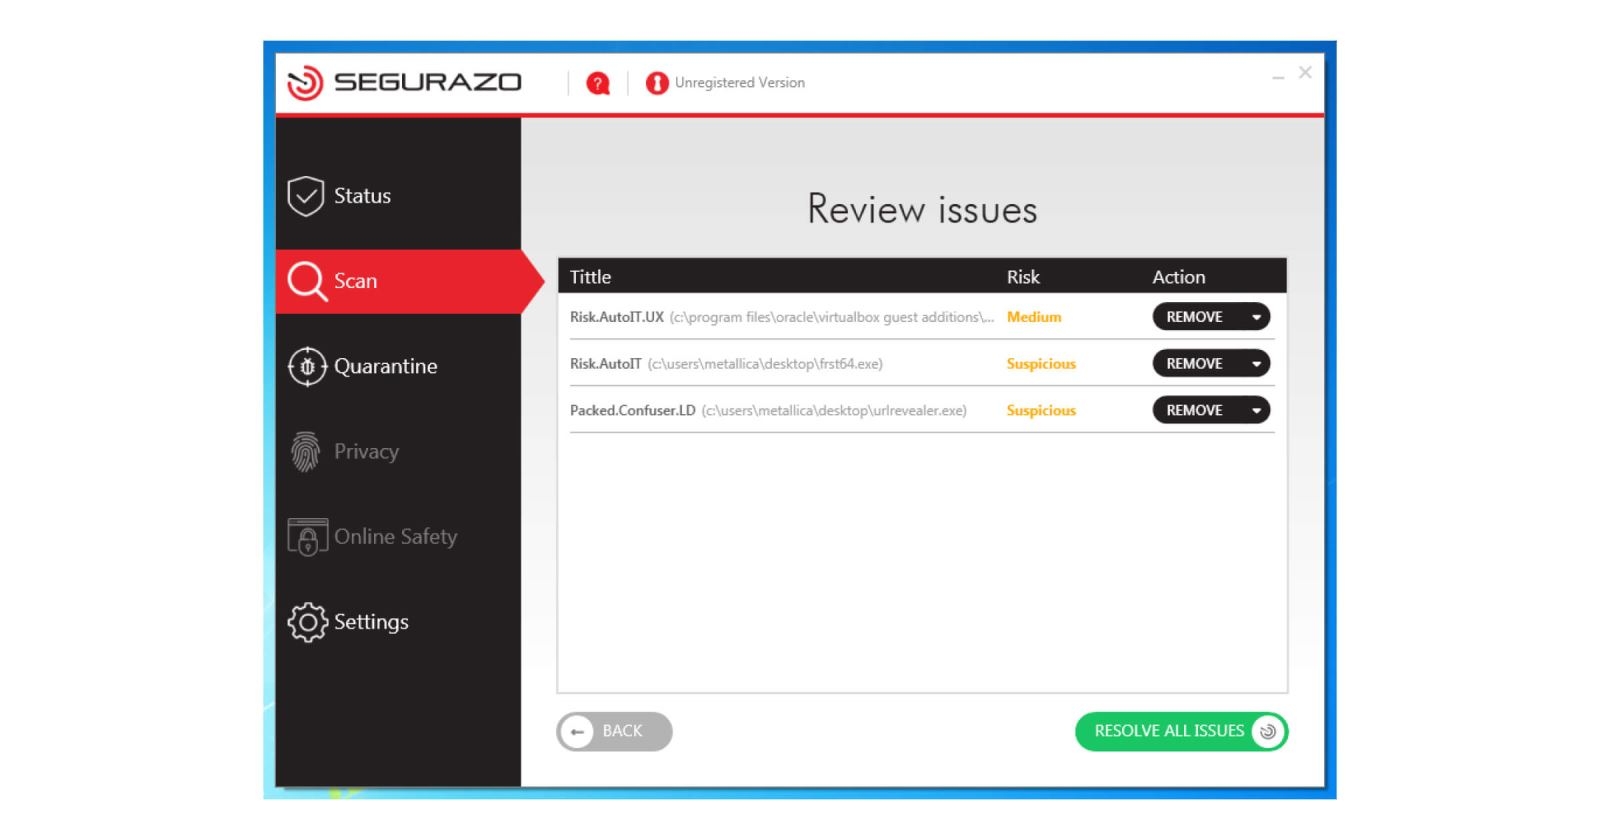Minimize the Segurazo window

tap(1278, 76)
